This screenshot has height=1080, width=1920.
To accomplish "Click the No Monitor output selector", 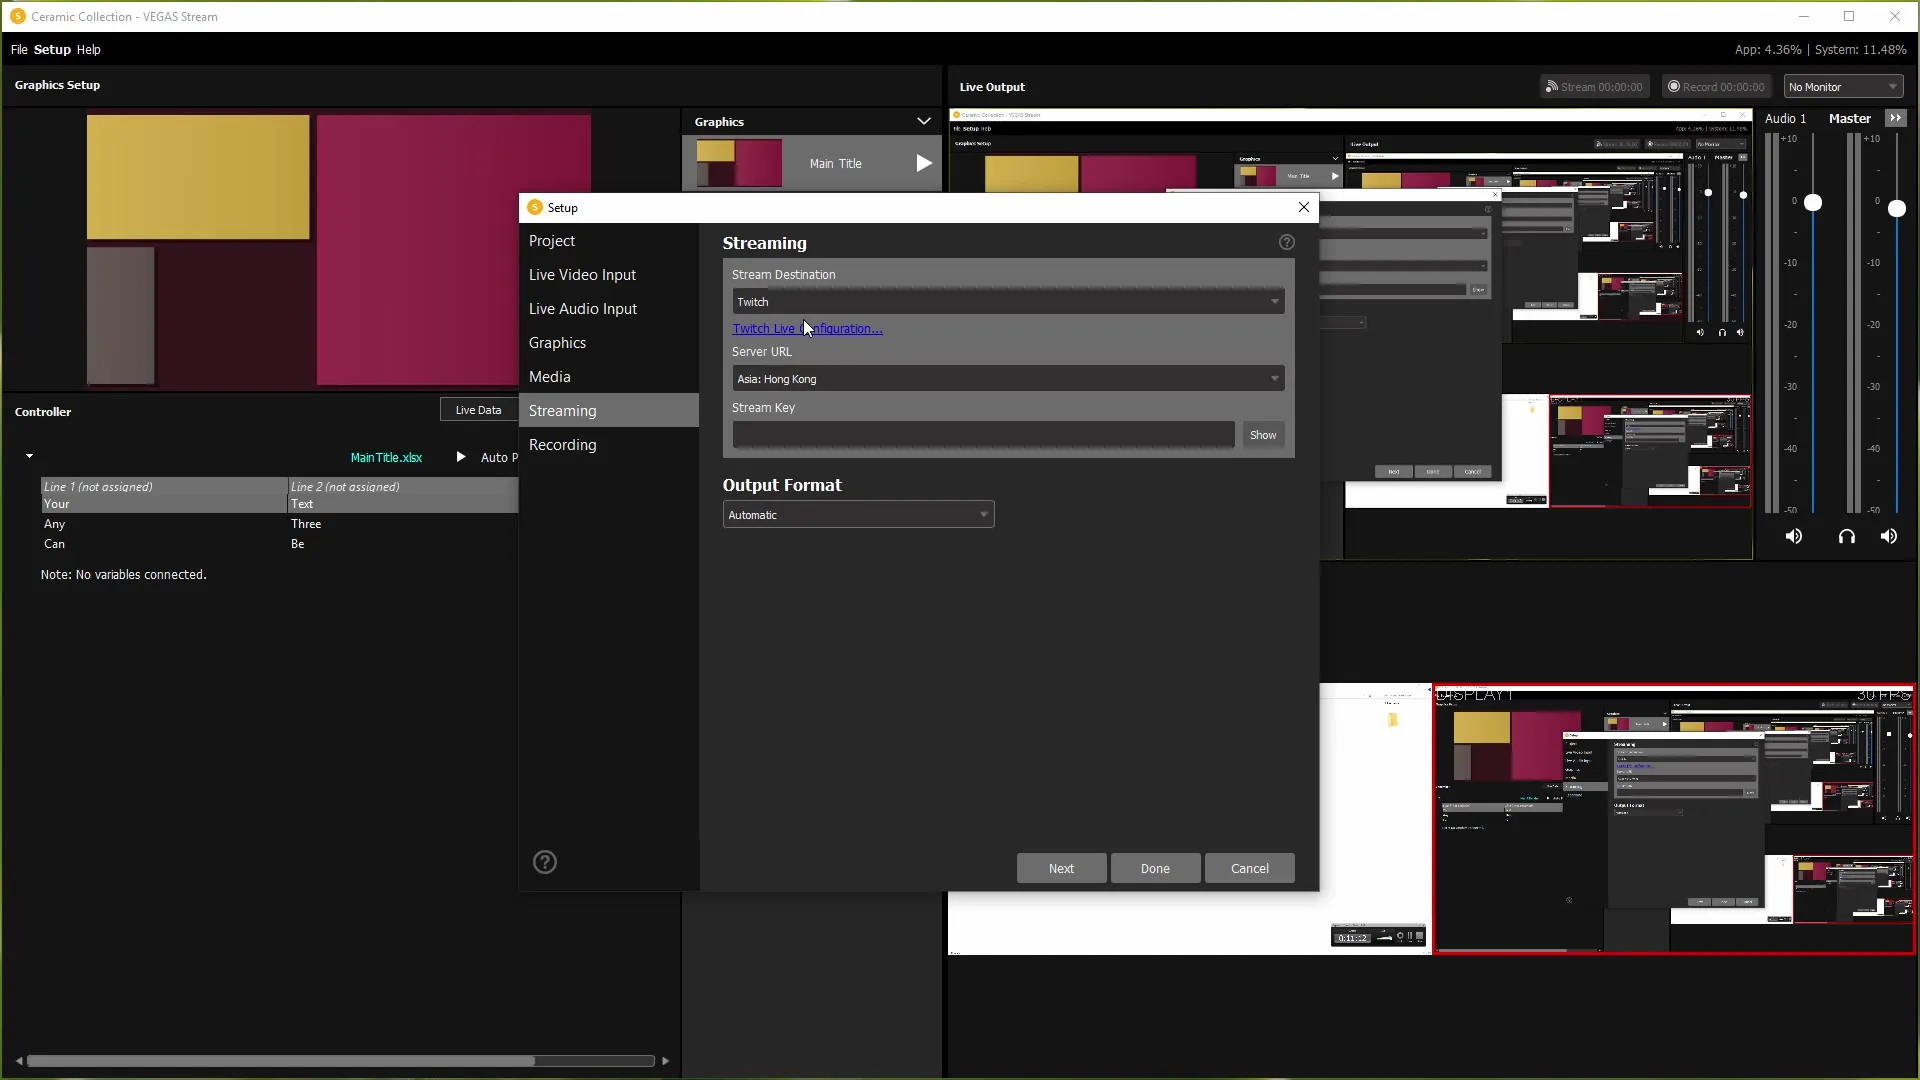I will pos(1845,87).
